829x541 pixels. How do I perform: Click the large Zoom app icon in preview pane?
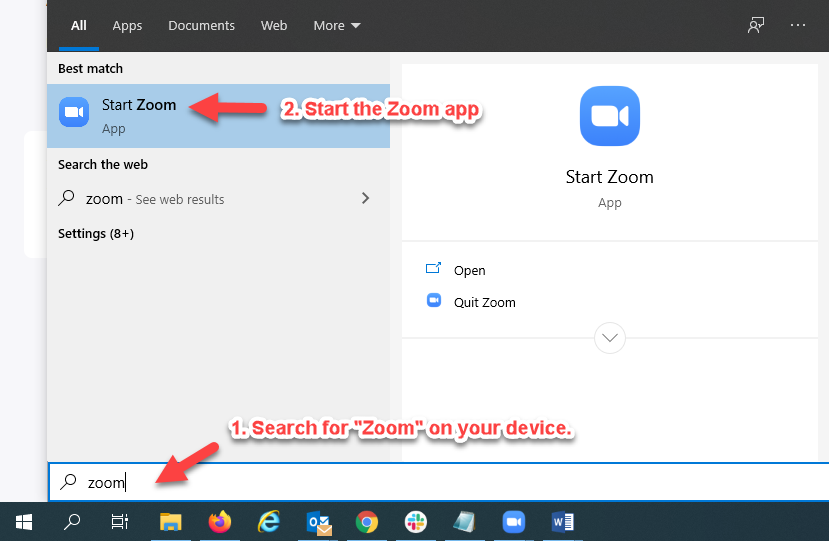(x=610, y=116)
